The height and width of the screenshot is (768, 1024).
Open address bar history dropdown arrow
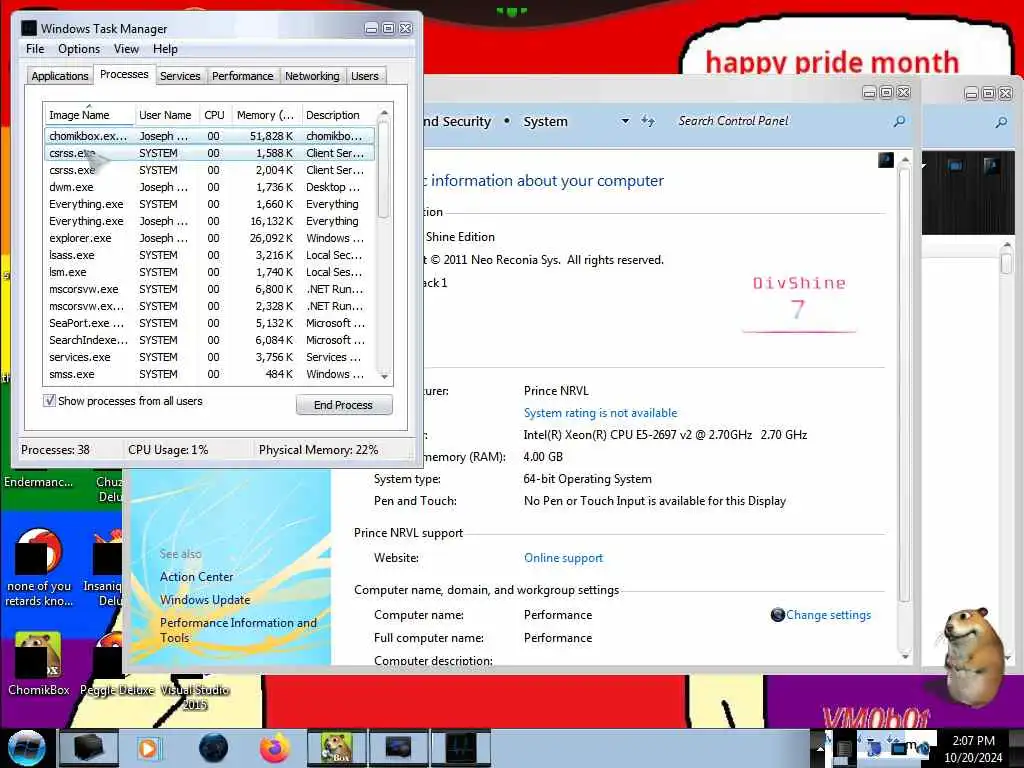[625, 121]
